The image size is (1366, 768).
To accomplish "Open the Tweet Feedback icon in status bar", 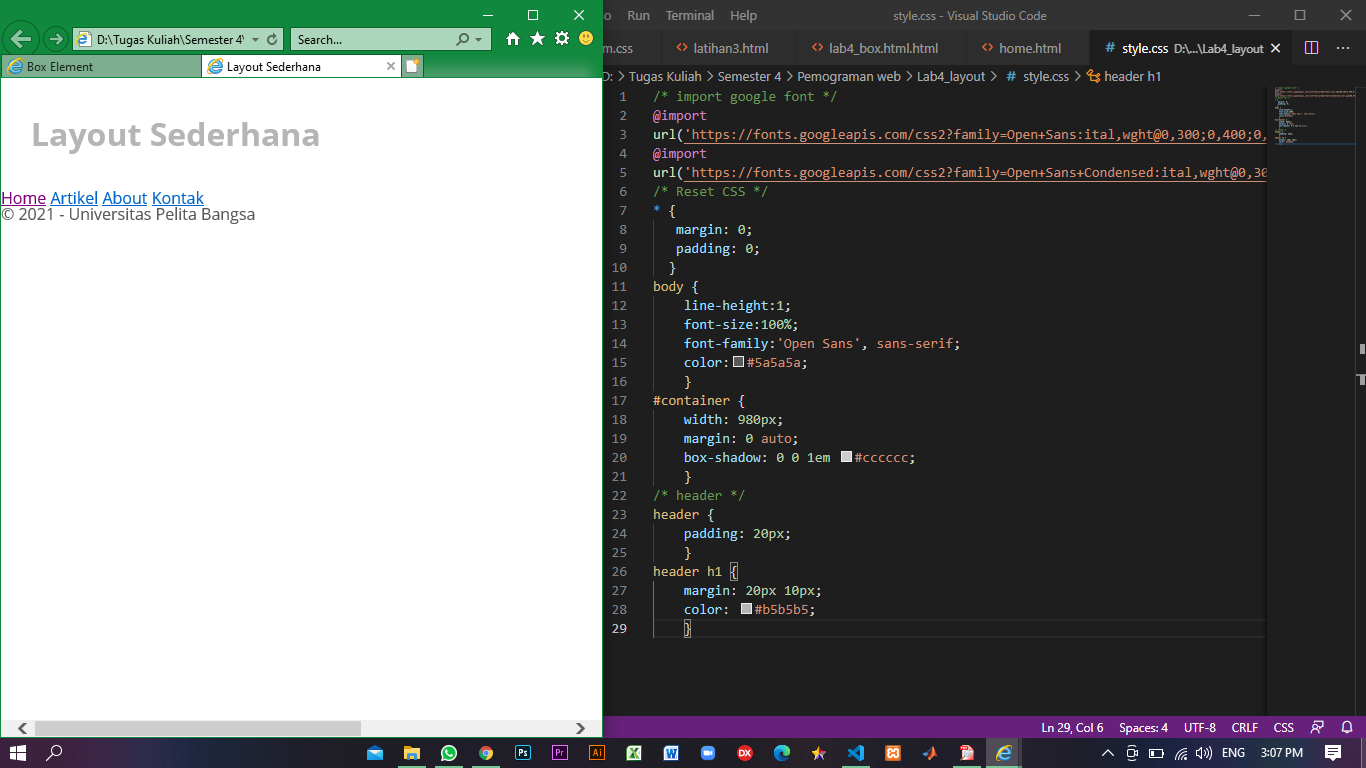I will [x=1318, y=727].
